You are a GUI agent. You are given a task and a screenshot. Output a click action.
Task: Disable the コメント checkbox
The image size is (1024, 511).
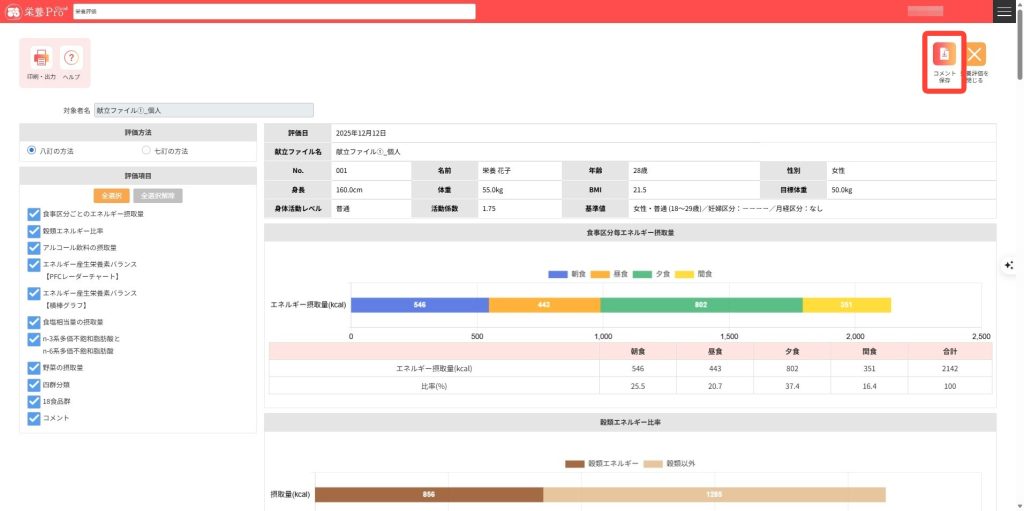tap(34, 418)
